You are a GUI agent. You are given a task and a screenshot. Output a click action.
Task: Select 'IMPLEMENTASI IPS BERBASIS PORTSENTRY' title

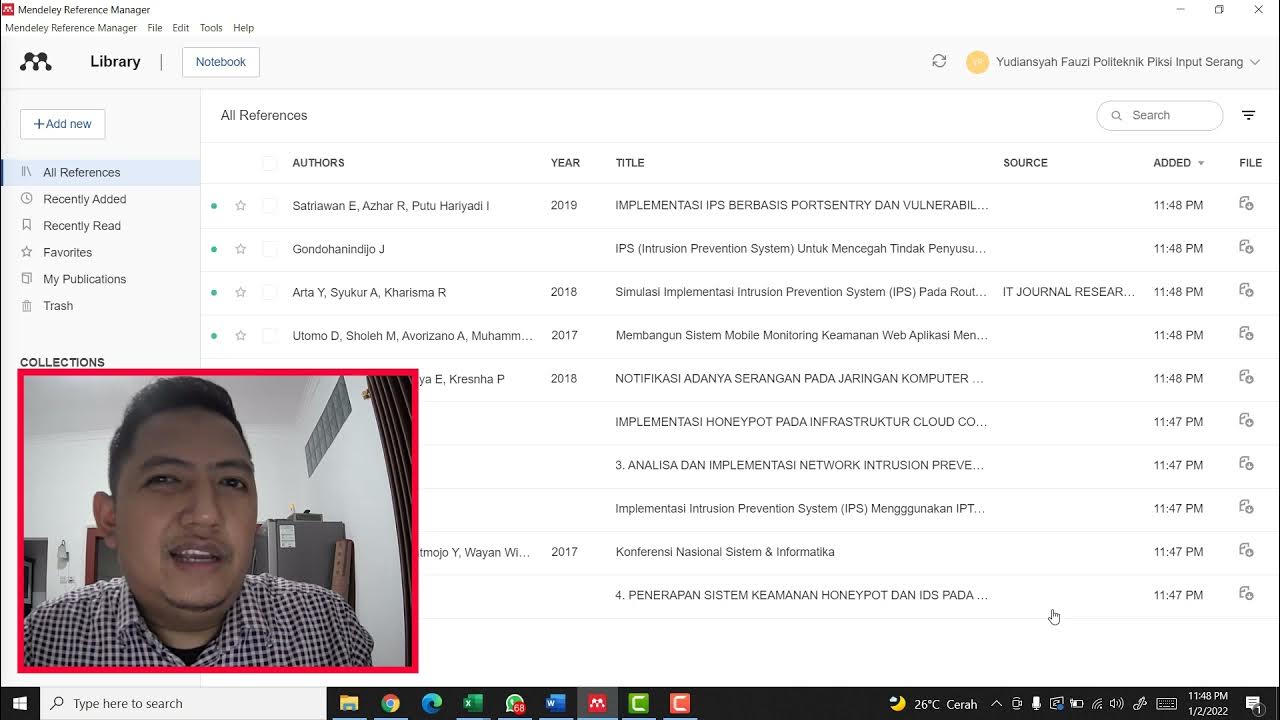click(x=801, y=205)
